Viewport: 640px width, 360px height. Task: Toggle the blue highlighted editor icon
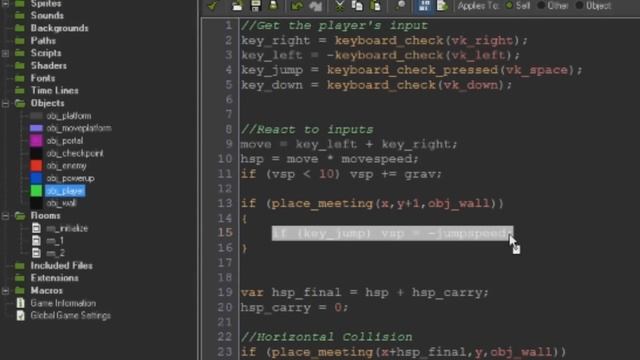coord(424,6)
